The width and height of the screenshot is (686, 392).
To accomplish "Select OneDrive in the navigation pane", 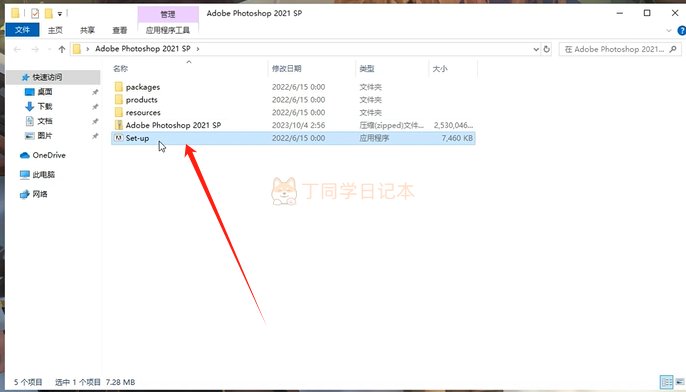I will pos(49,155).
